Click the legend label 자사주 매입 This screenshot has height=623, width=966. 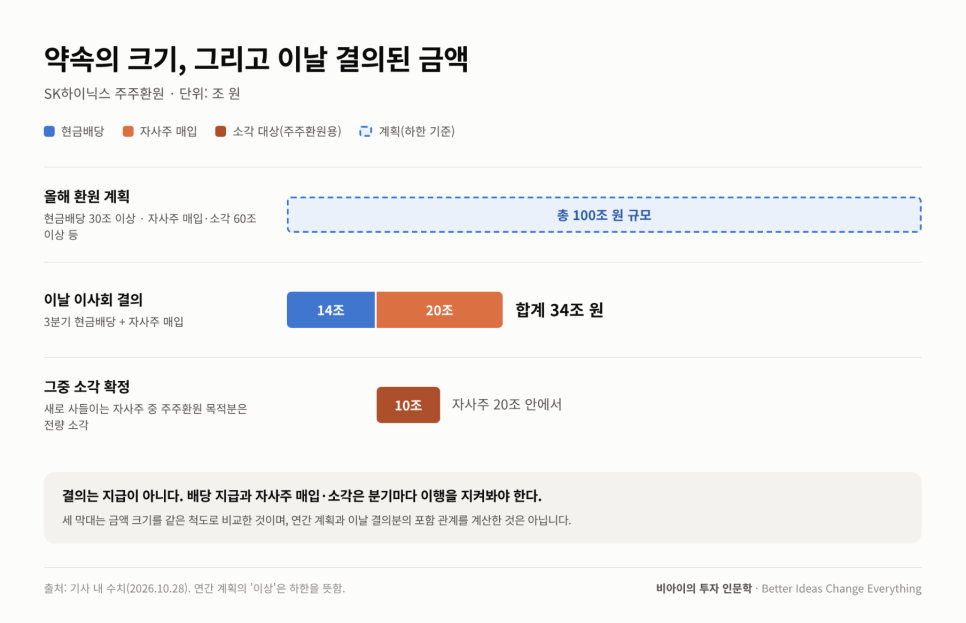168,131
